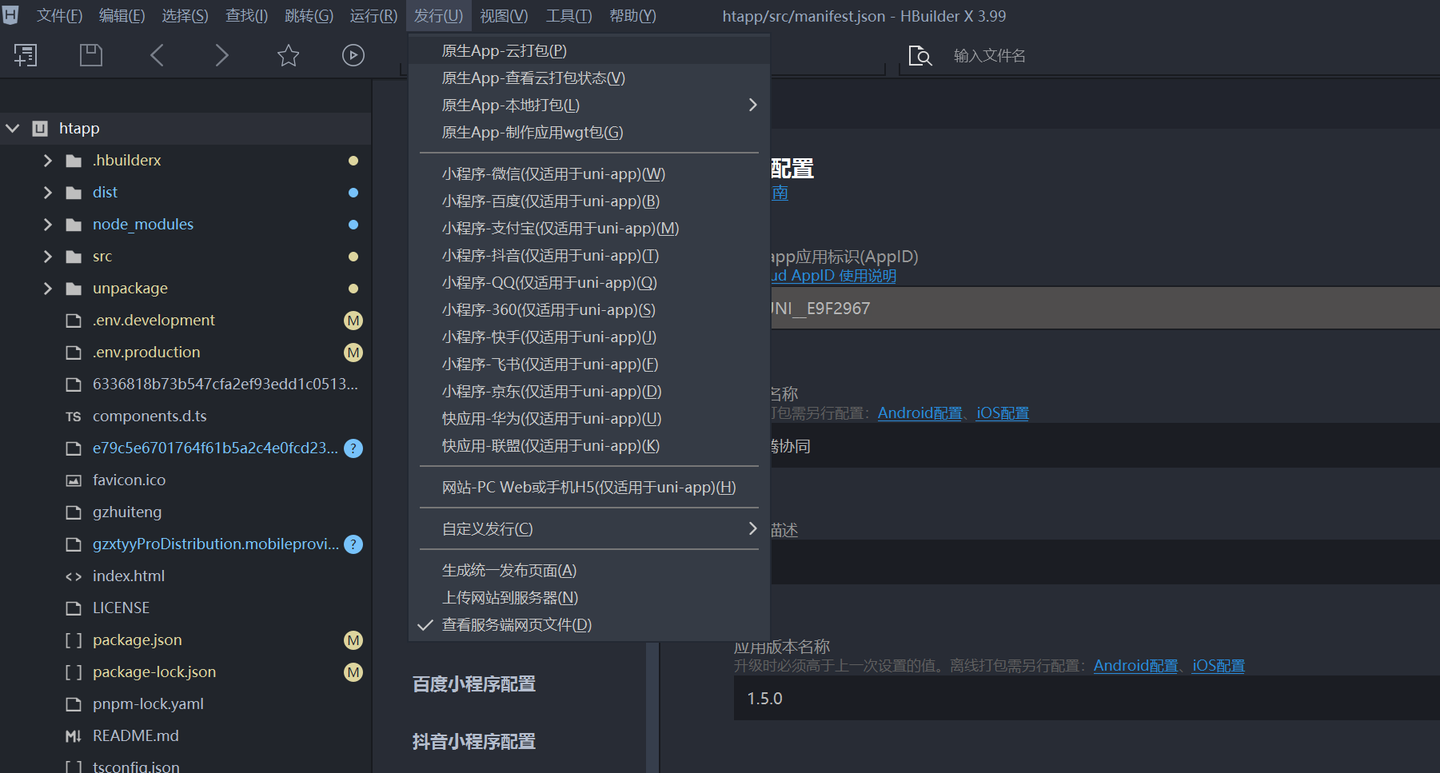The width and height of the screenshot is (1440, 773).
Task: Click the run play circle icon
Action: pos(353,56)
